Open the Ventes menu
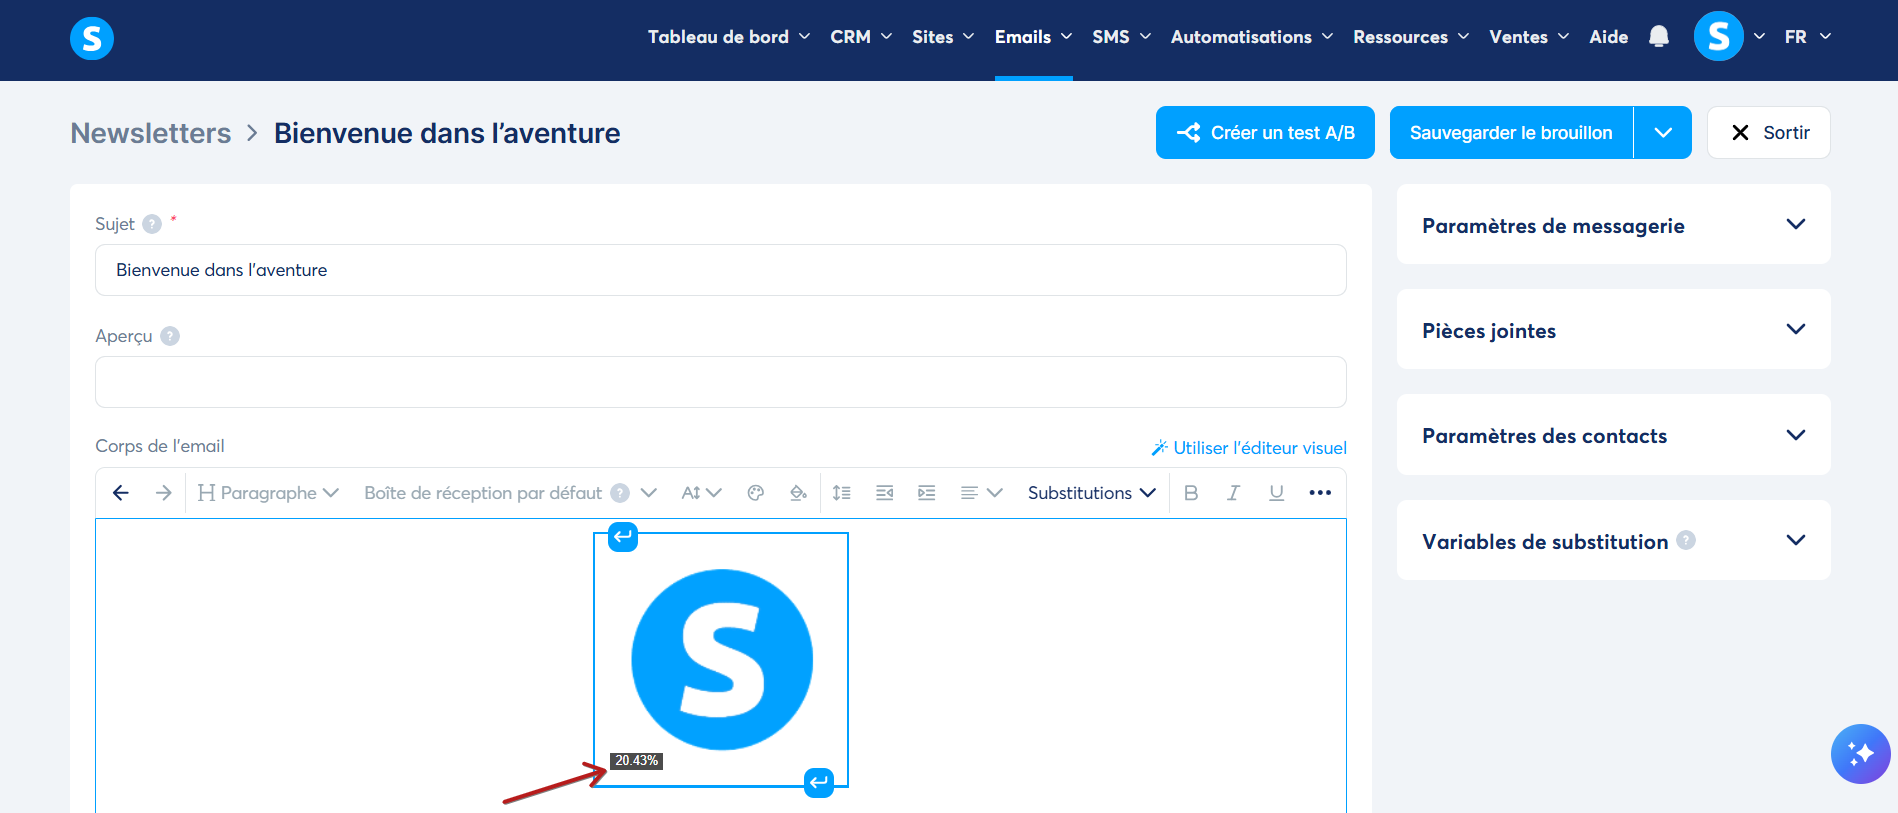This screenshot has width=1898, height=813. [1529, 37]
